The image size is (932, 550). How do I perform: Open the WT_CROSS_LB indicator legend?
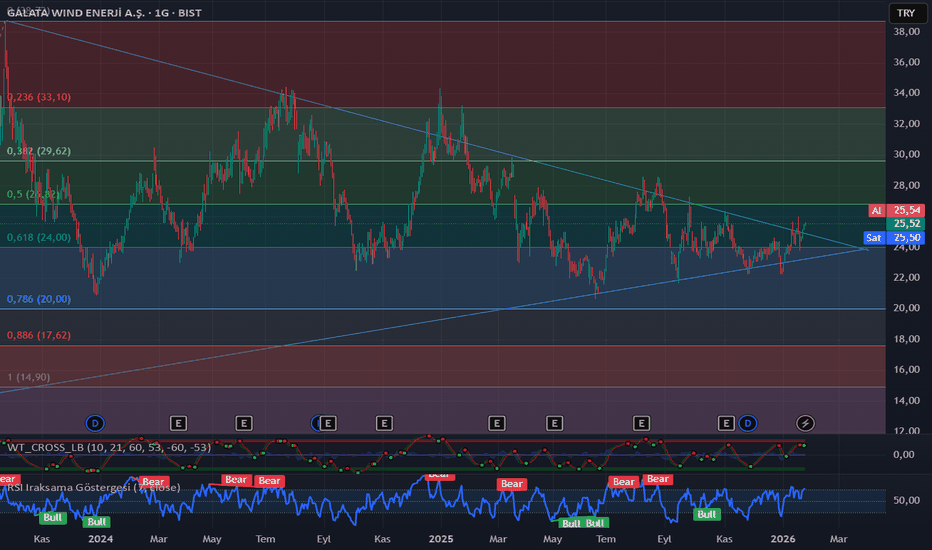(108, 447)
